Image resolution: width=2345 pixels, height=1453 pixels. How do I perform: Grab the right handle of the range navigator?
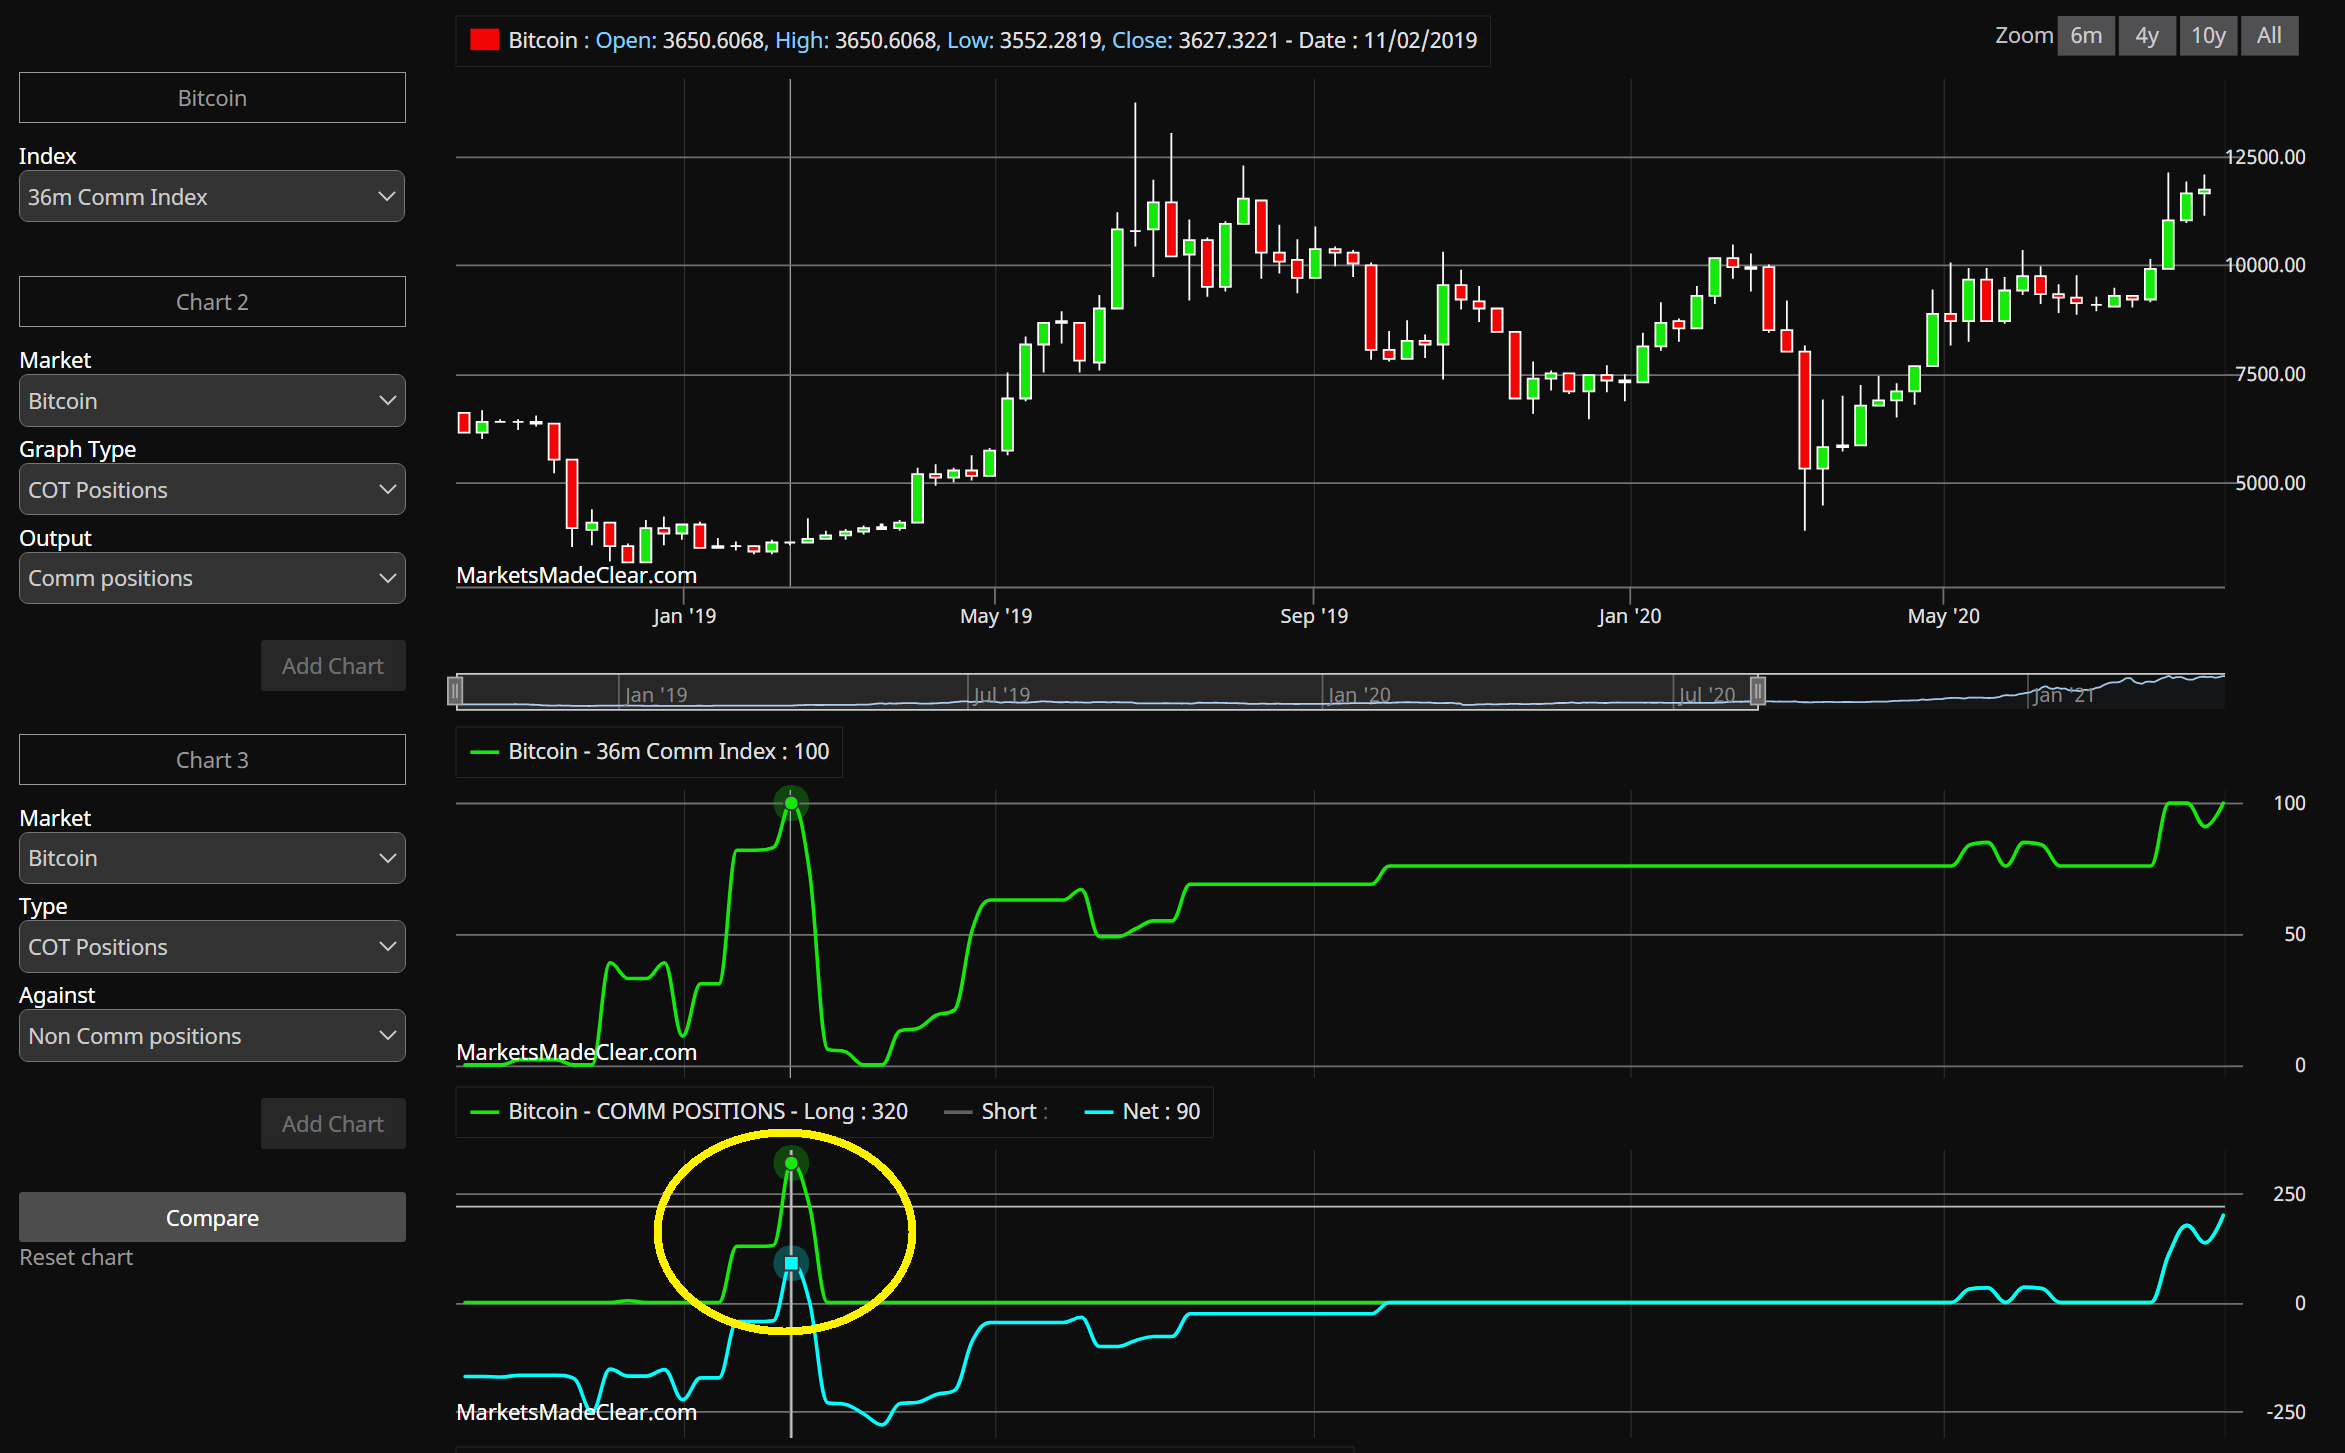(x=1757, y=690)
